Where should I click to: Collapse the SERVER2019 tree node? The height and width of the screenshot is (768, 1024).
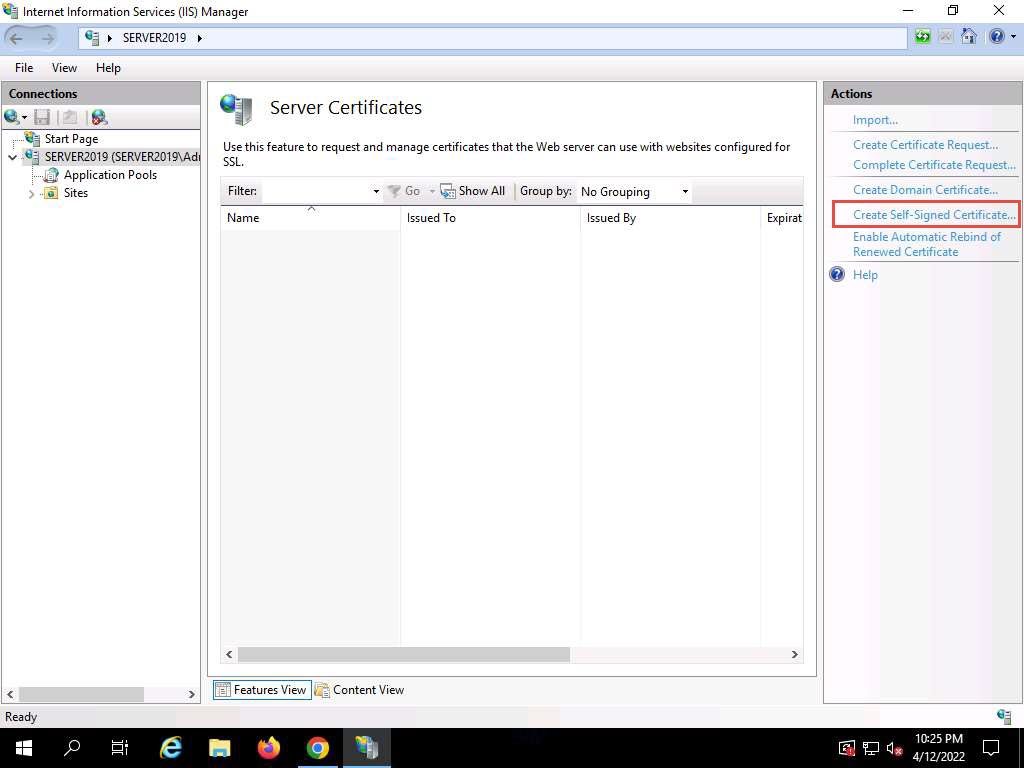[13, 157]
